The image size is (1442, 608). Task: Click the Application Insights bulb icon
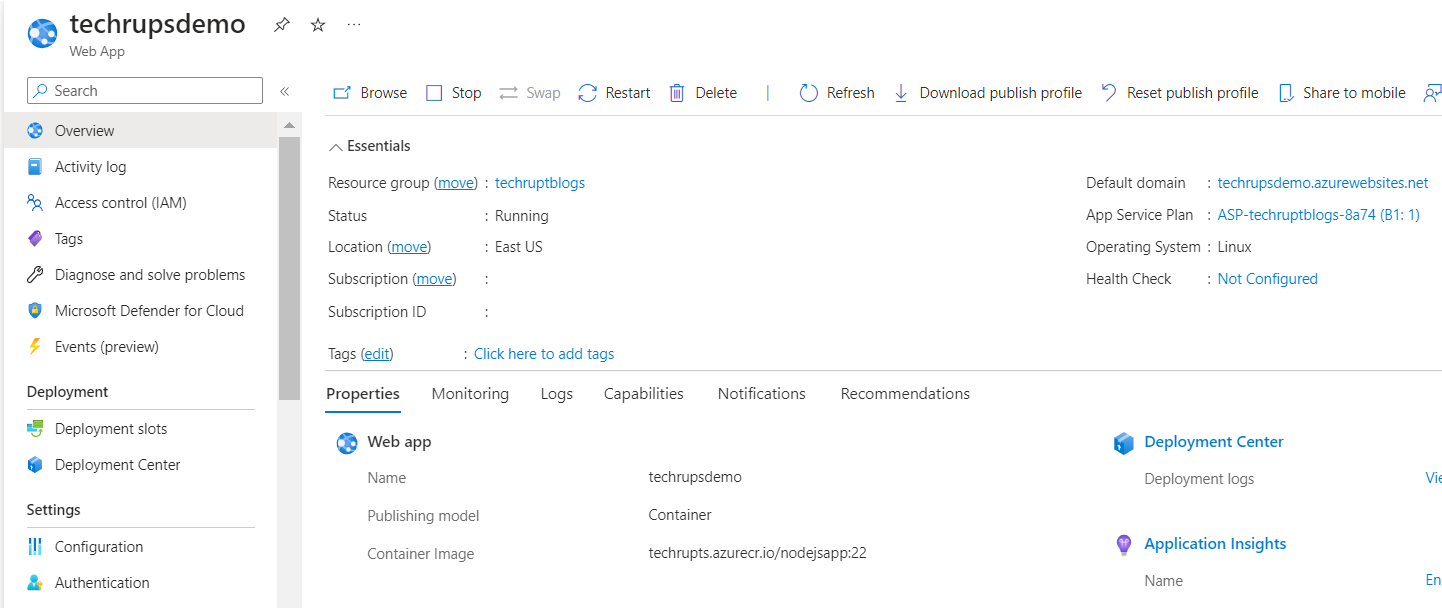[1124, 545]
